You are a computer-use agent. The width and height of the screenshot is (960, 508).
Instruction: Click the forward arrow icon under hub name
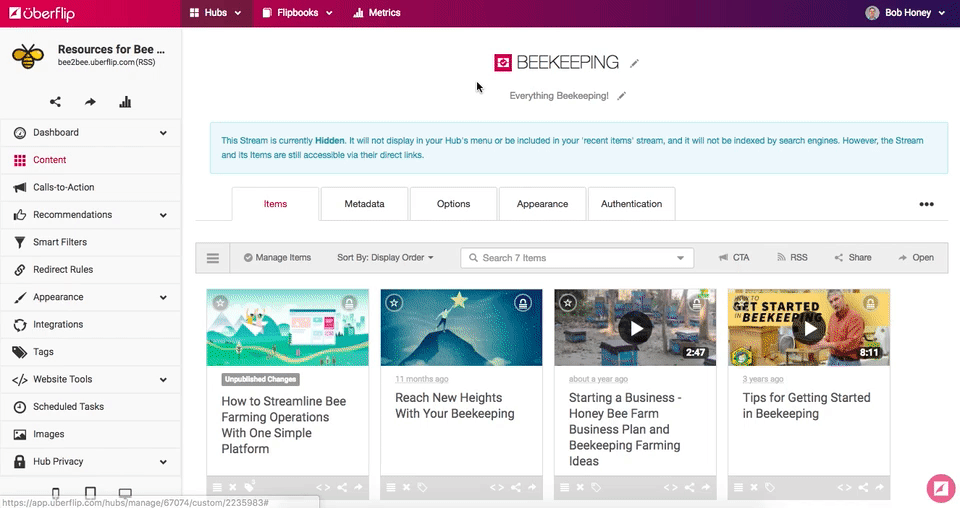coord(90,102)
